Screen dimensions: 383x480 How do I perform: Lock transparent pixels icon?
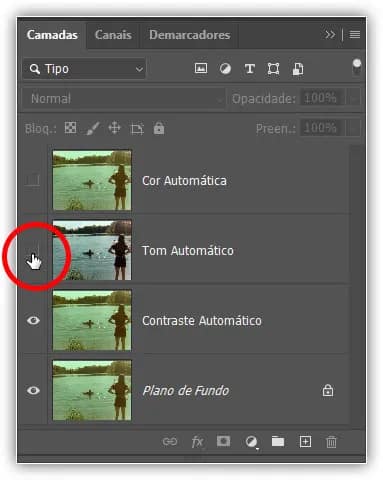[70, 128]
